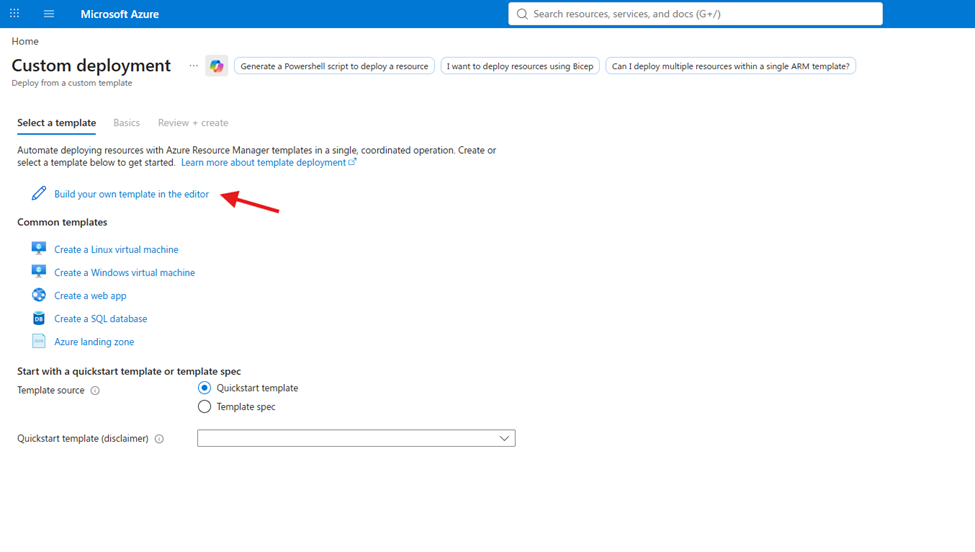
Task: Click the Custom deployment page heading
Action: [91, 65]
